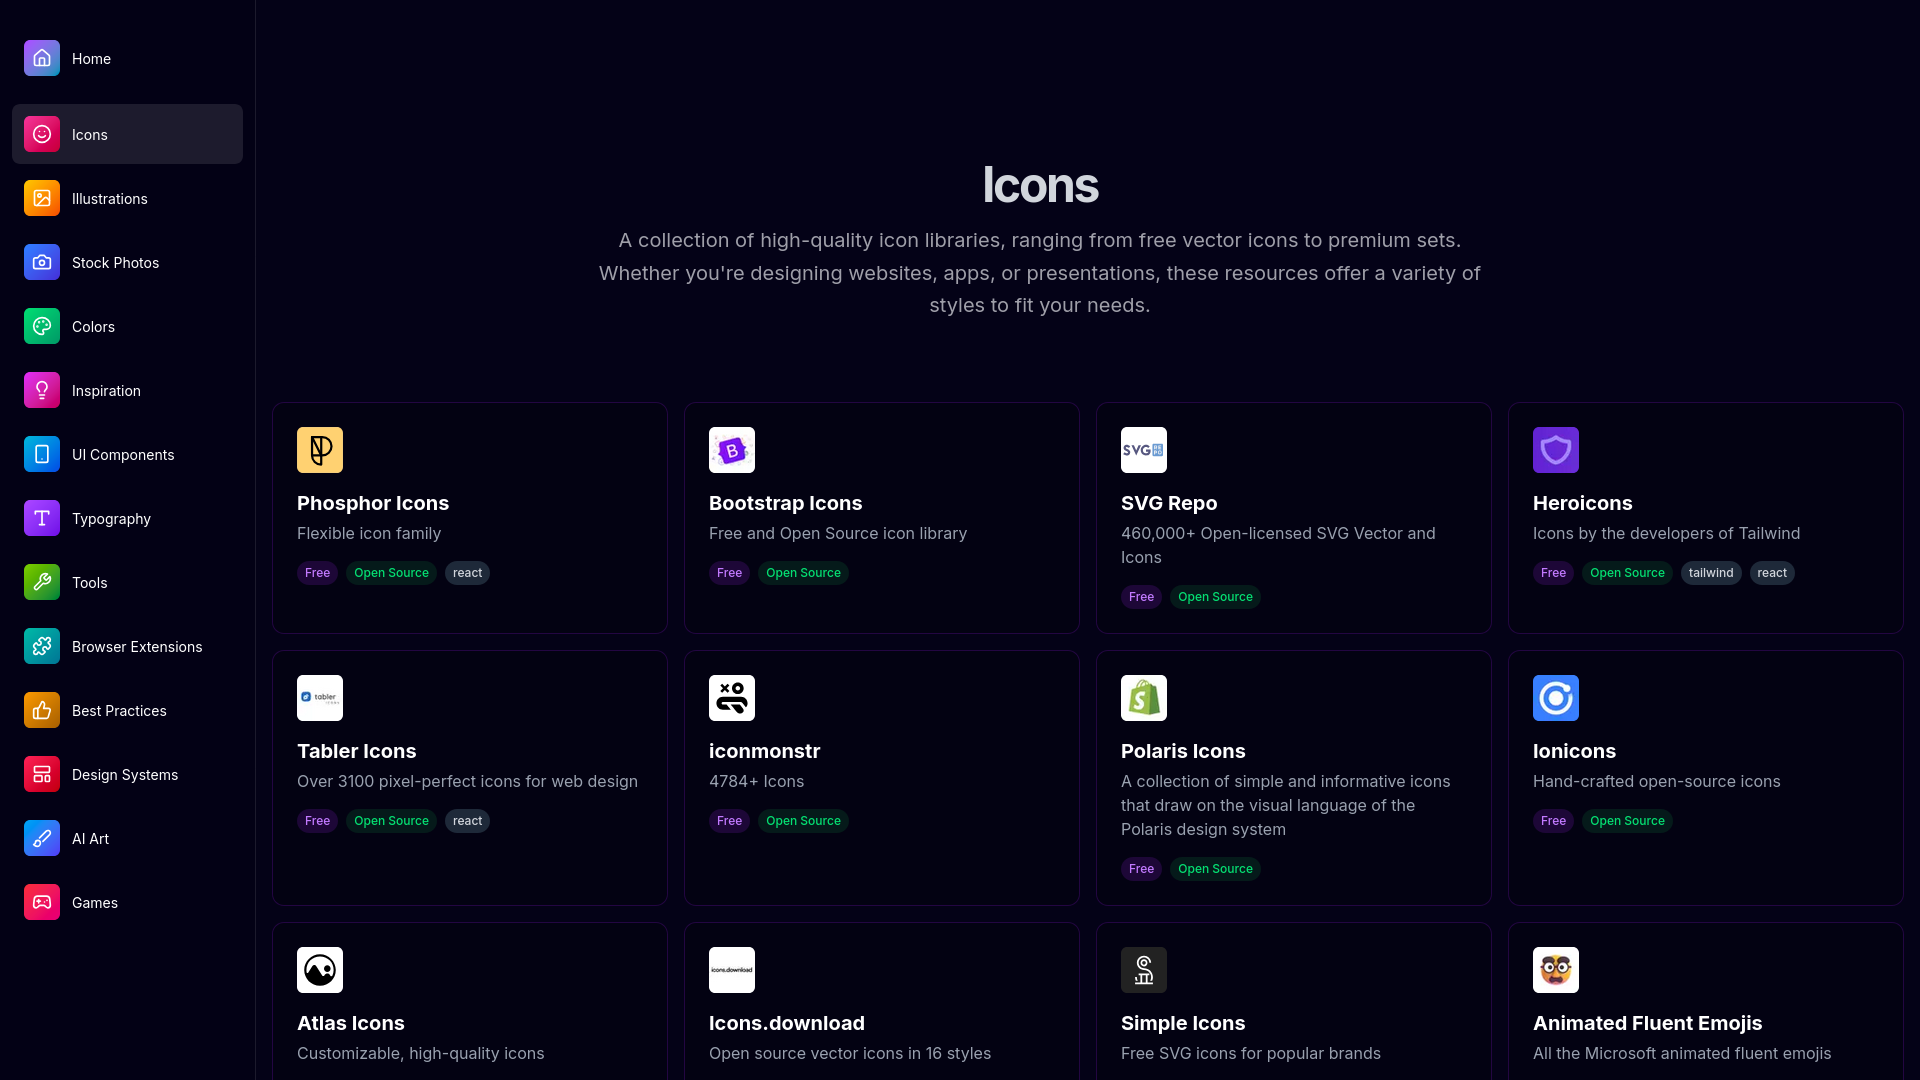Viewport: 1920px width, 1080px height.
Task: Click the Free tag on iconmonstr
Action: click(x=729, y=821)
